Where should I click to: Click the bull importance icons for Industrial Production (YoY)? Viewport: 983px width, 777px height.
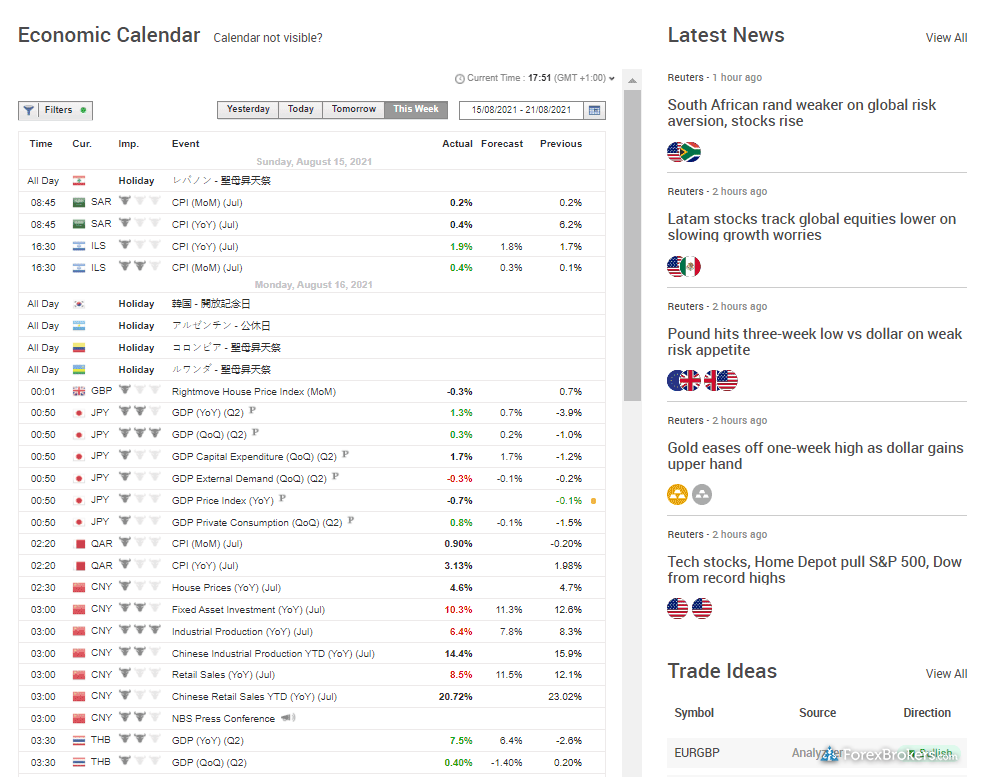[139, 631]
